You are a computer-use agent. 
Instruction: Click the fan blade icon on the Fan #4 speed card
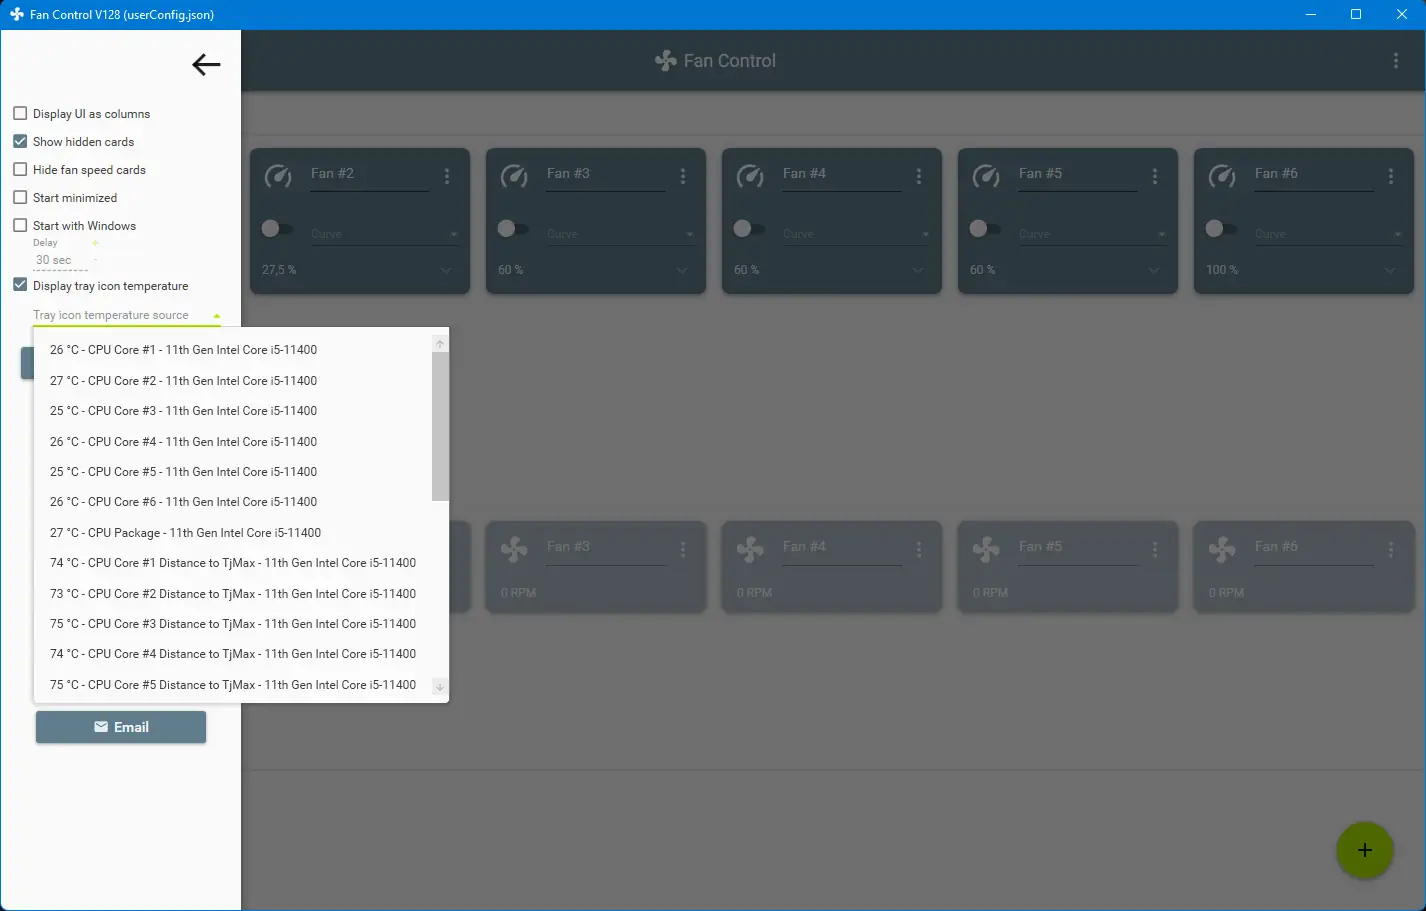pyautogui.click(x=750, y=549)
